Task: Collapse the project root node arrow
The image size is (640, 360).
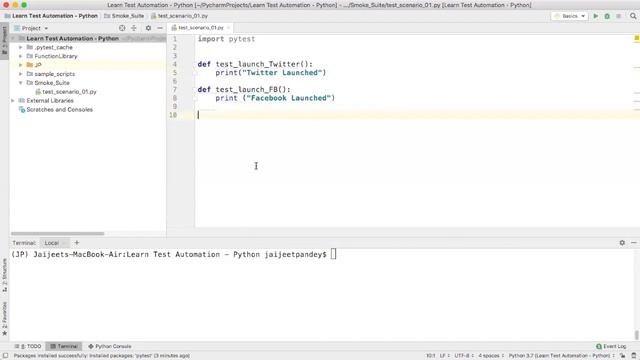Action: (13, 38)
